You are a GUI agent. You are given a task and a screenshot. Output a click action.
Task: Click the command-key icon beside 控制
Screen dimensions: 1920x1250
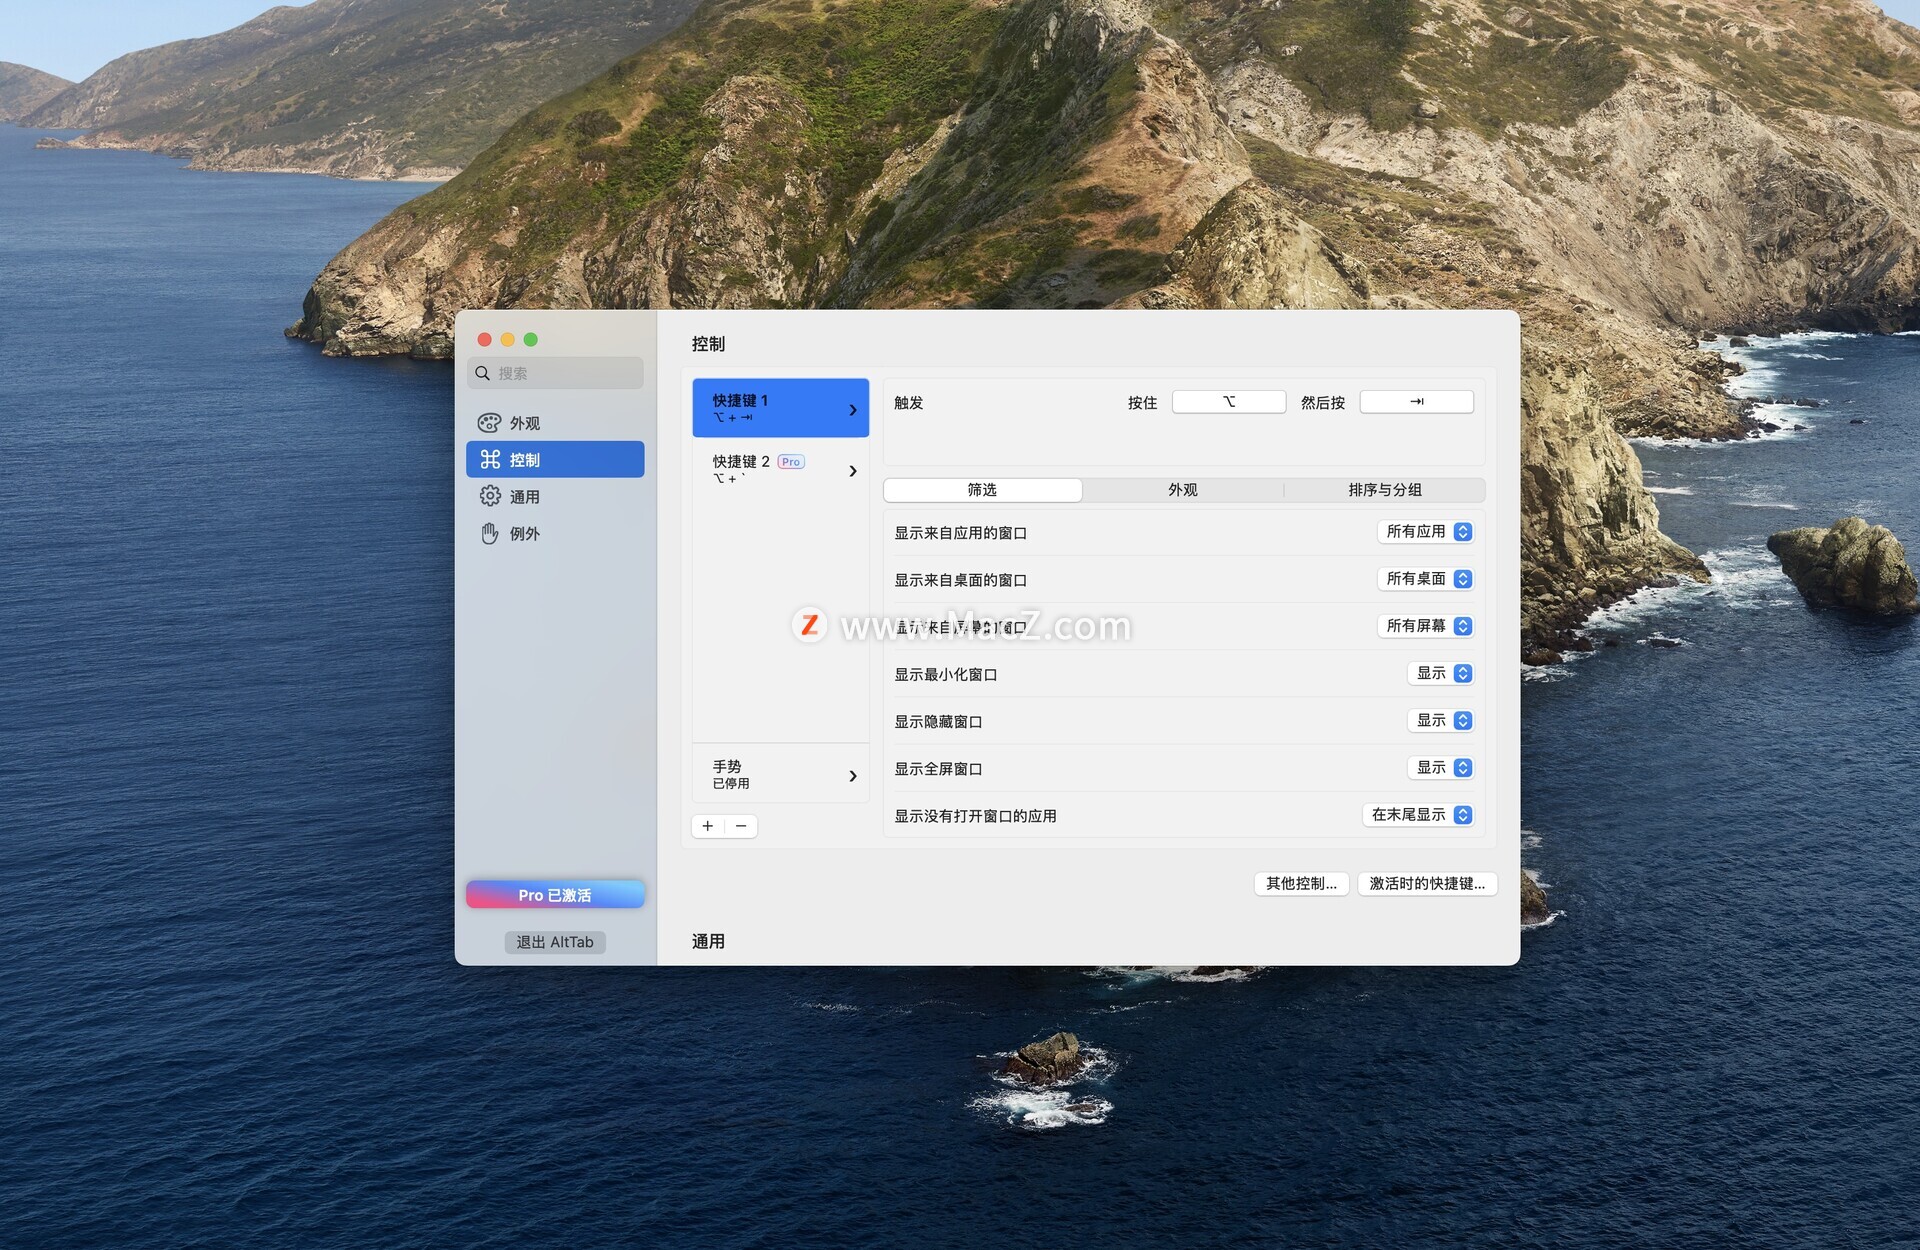point(490,459)
